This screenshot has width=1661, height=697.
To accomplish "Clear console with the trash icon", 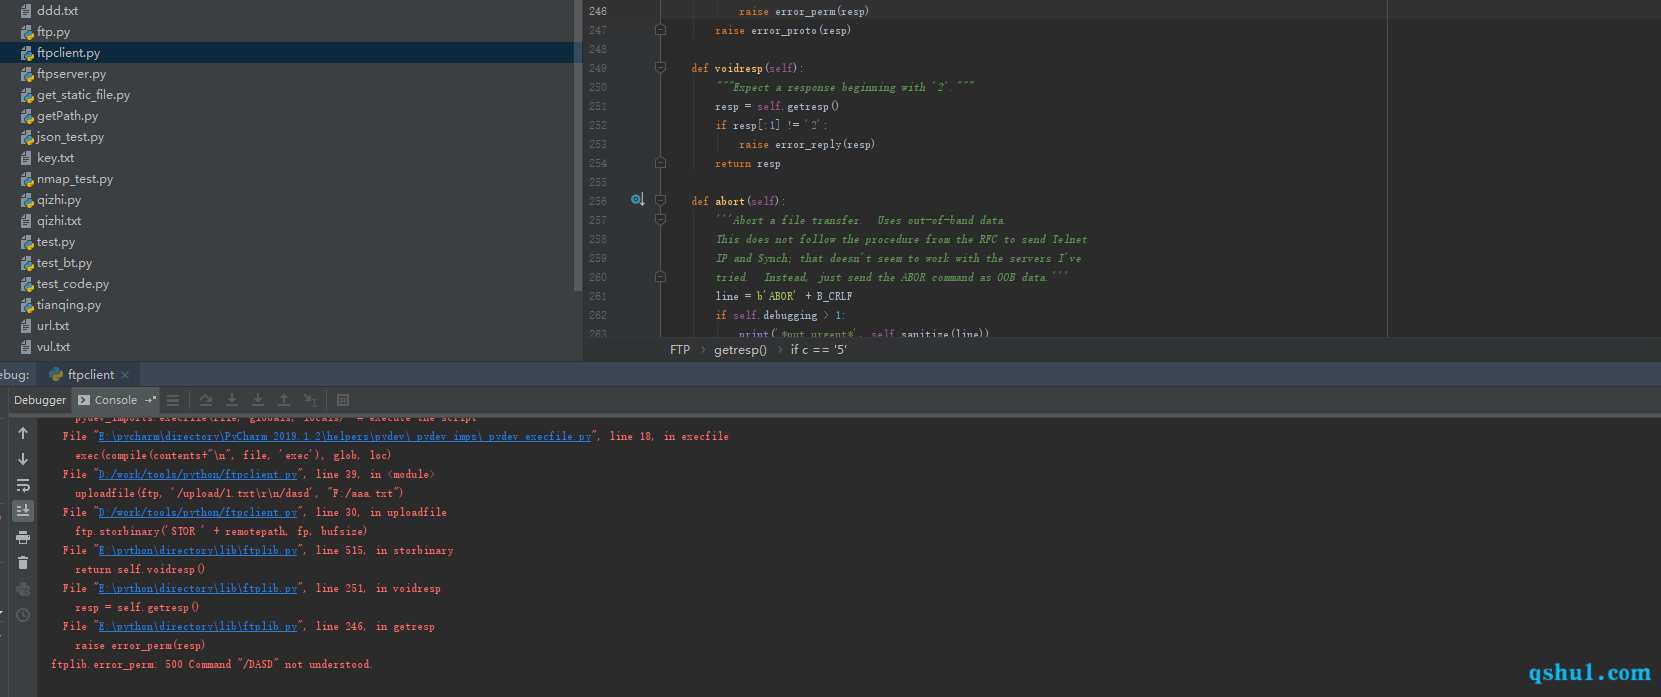I will pyautogui.click(x=23, y=563).
